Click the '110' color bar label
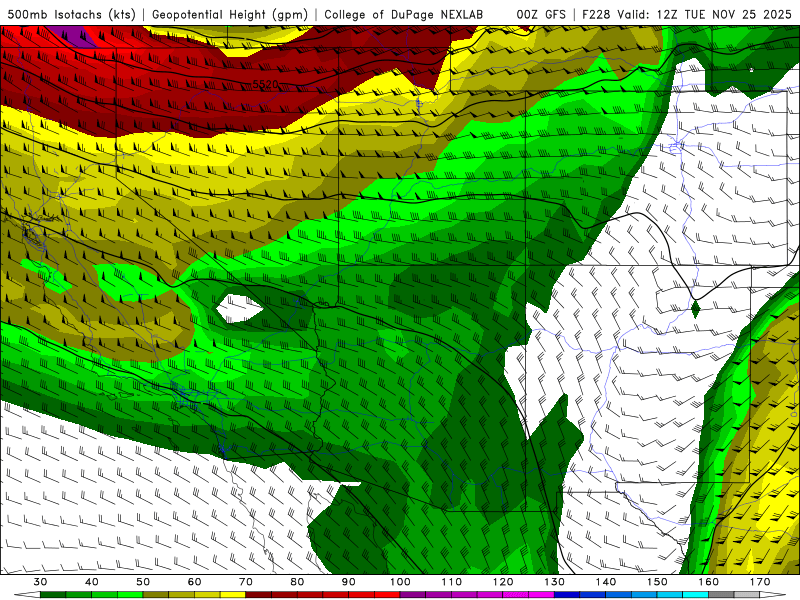Screen dimensions: 800x600 coord(452,582)
